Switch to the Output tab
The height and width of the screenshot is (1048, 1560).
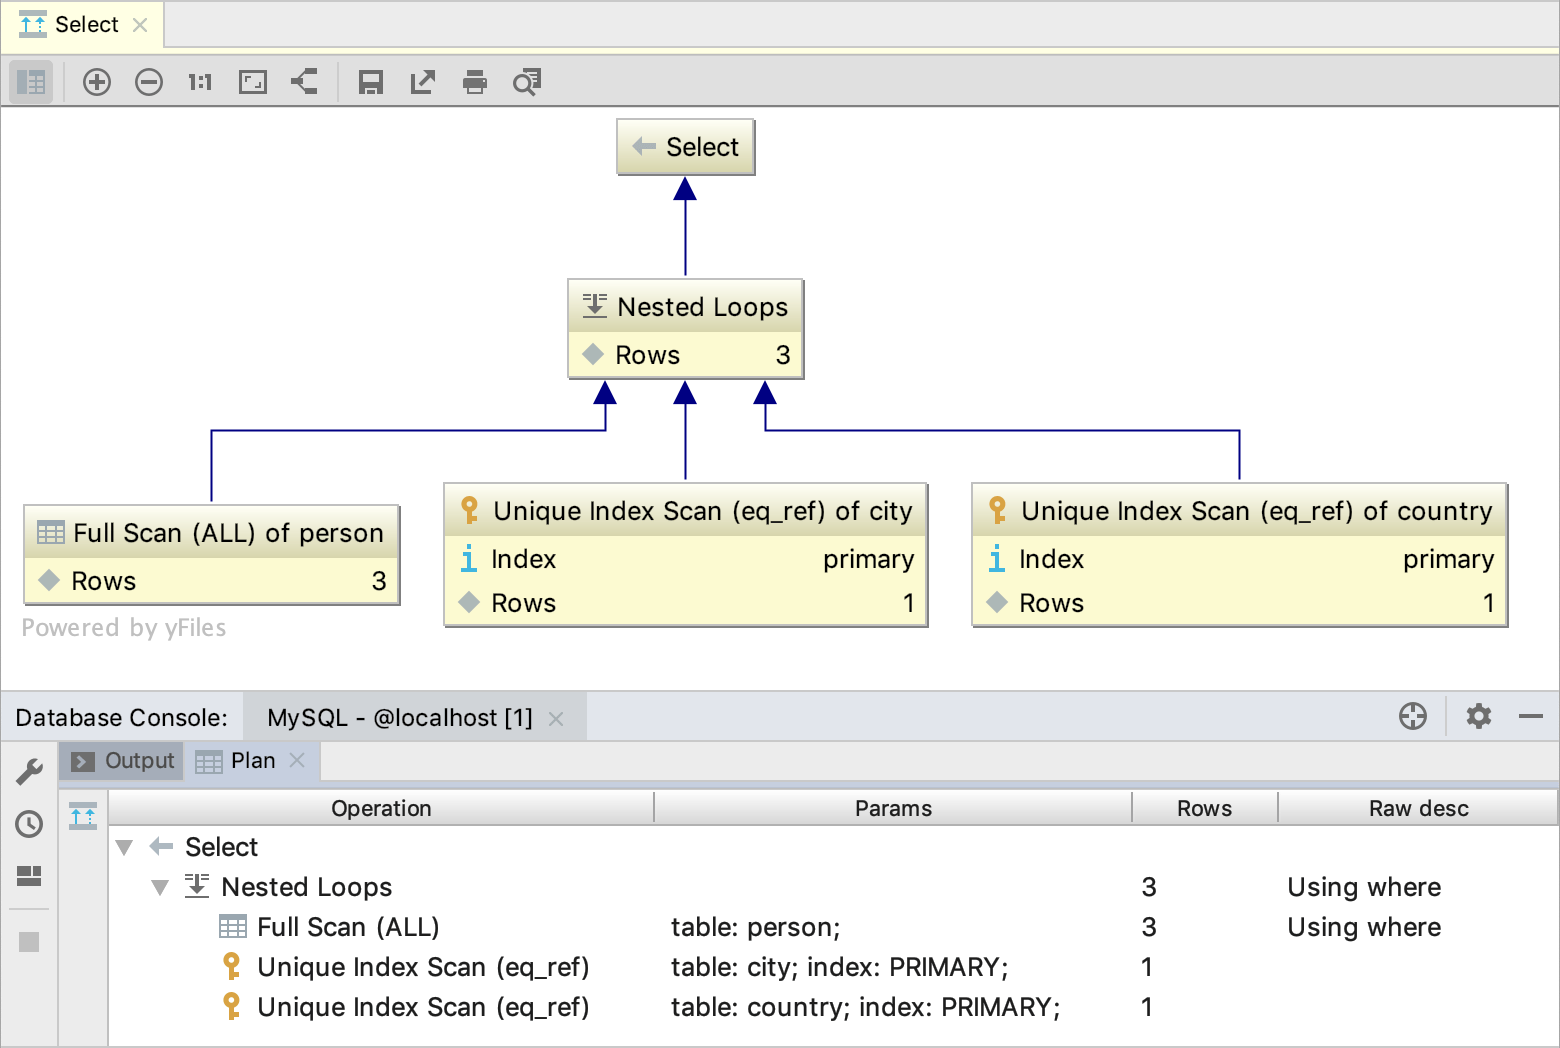click(122, 761)
